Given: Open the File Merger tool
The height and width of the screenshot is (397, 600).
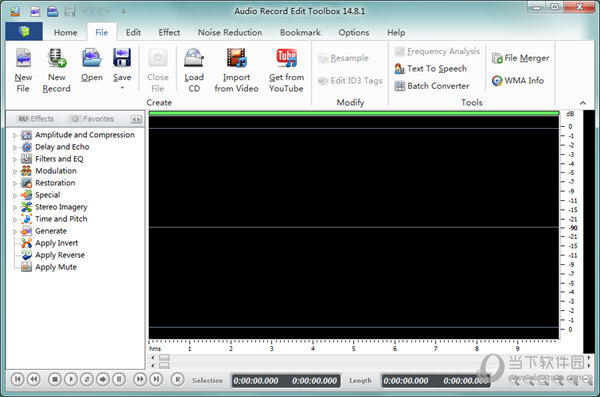Looking at the screenshot, I should [520, 58].
